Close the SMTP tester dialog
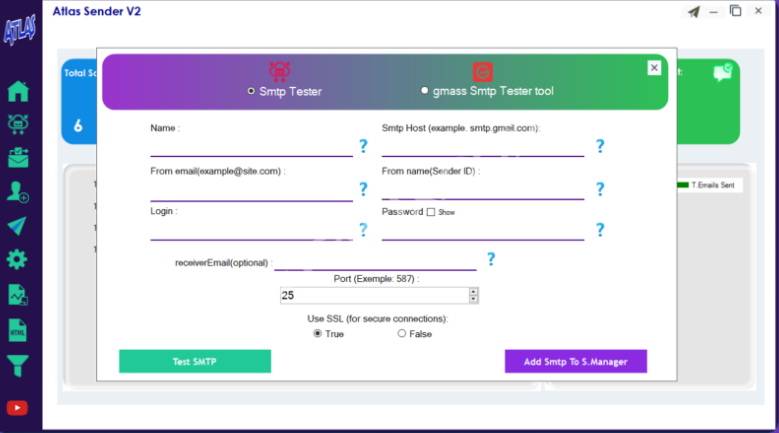 [654, 68]
